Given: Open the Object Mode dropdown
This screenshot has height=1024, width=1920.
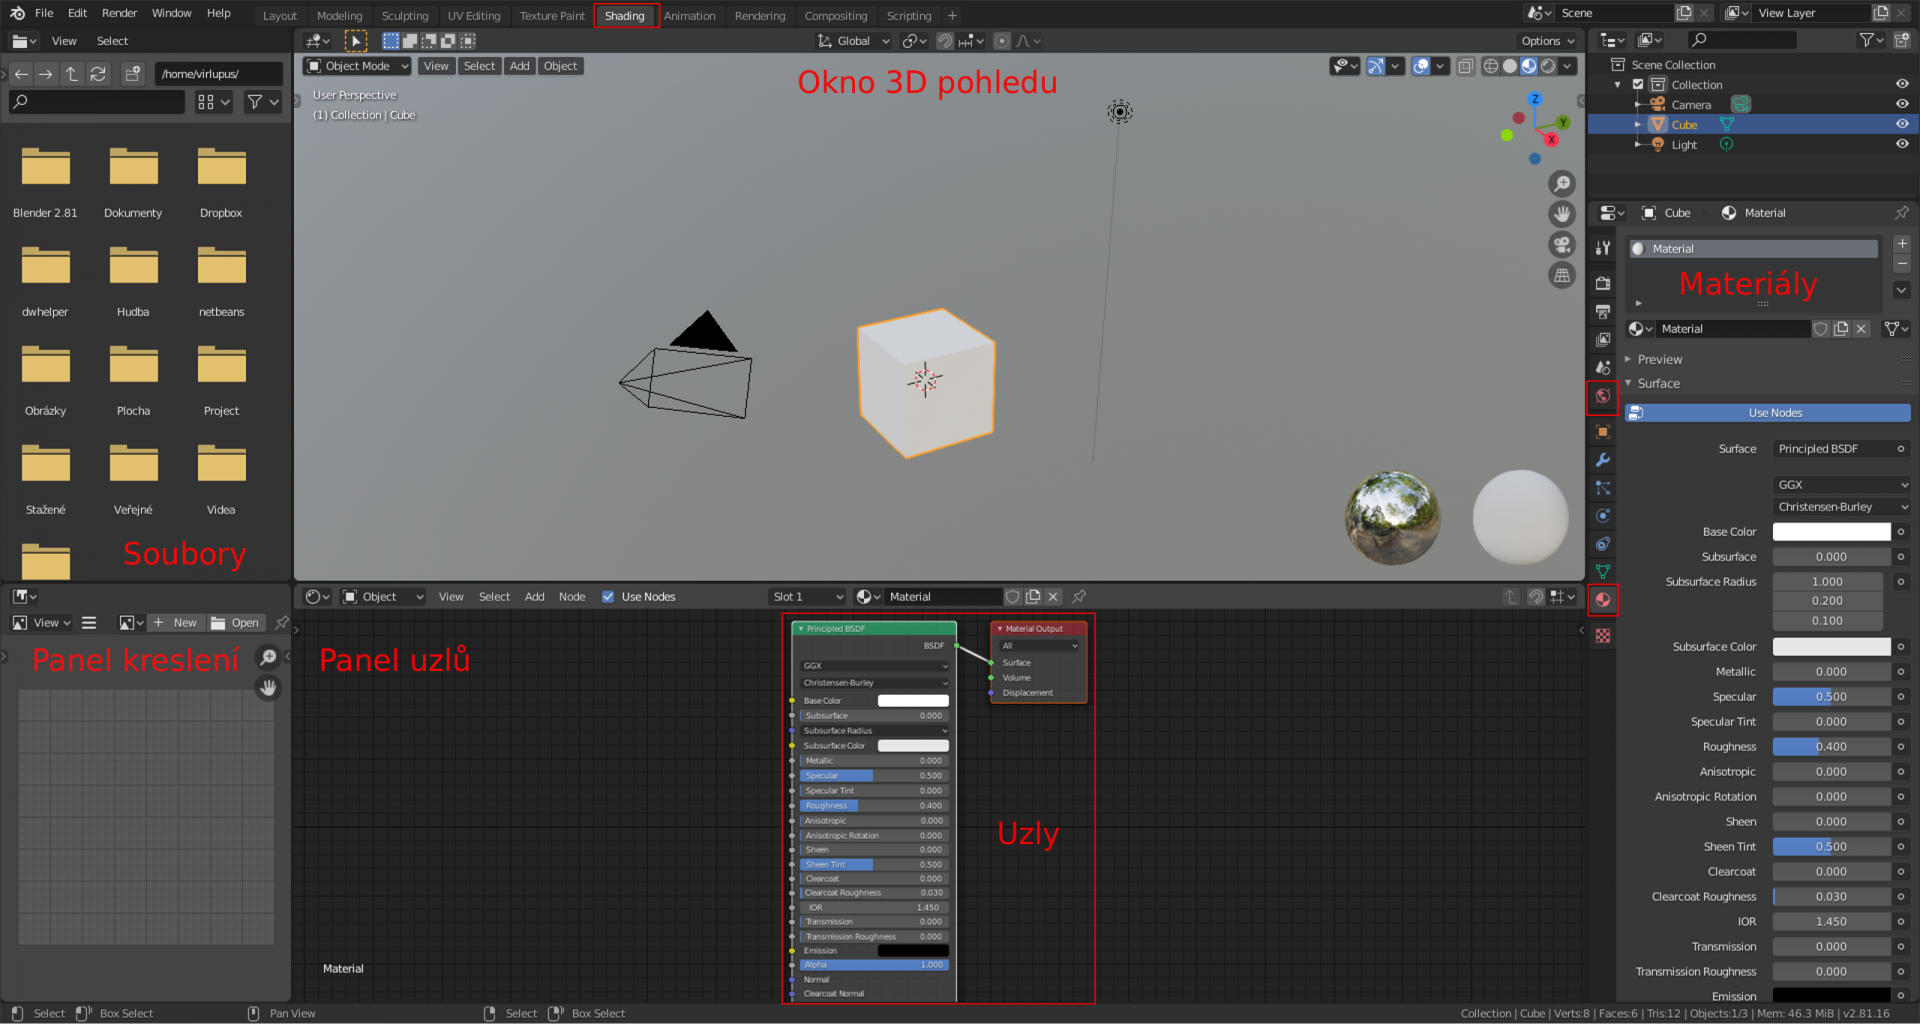Looking at the screenshot, I should coord(356,65).
